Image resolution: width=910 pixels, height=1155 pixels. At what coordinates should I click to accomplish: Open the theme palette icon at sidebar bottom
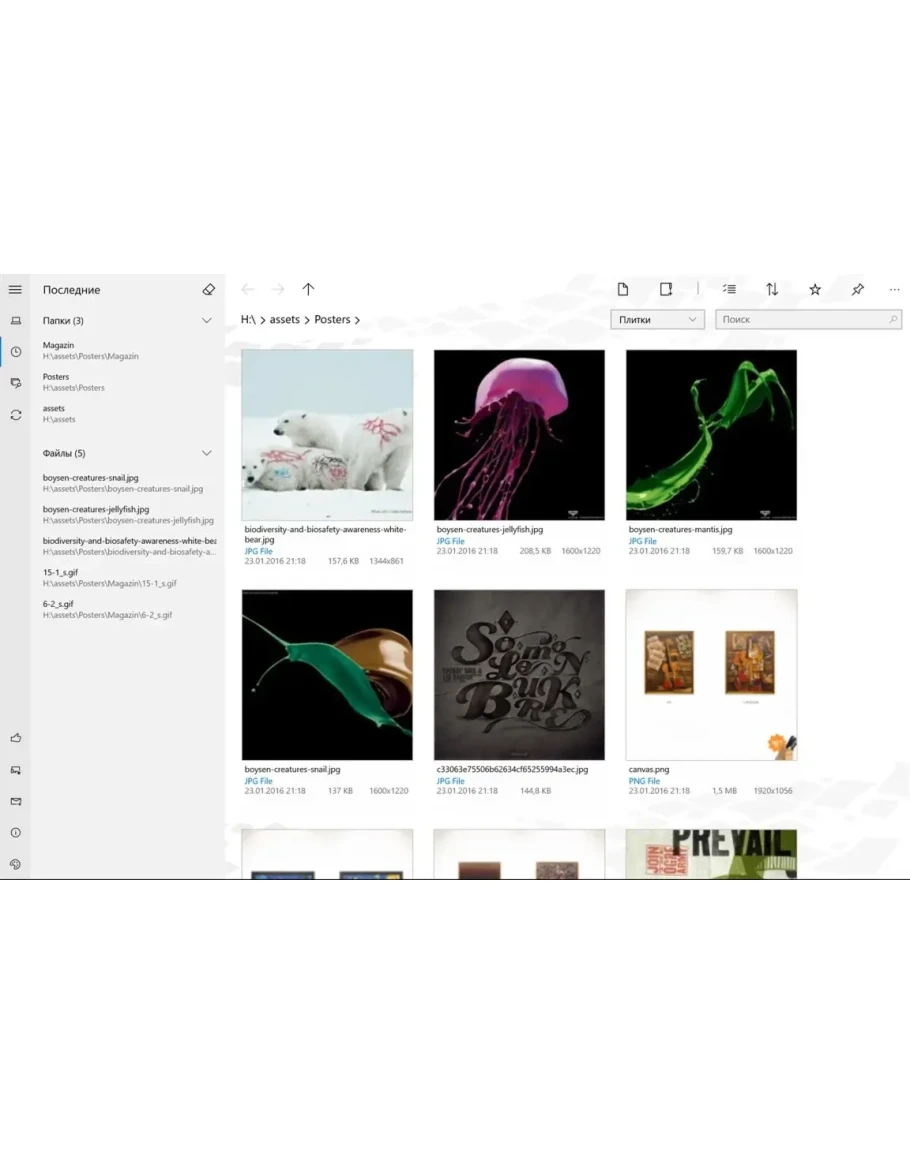[x=15, y=864]
